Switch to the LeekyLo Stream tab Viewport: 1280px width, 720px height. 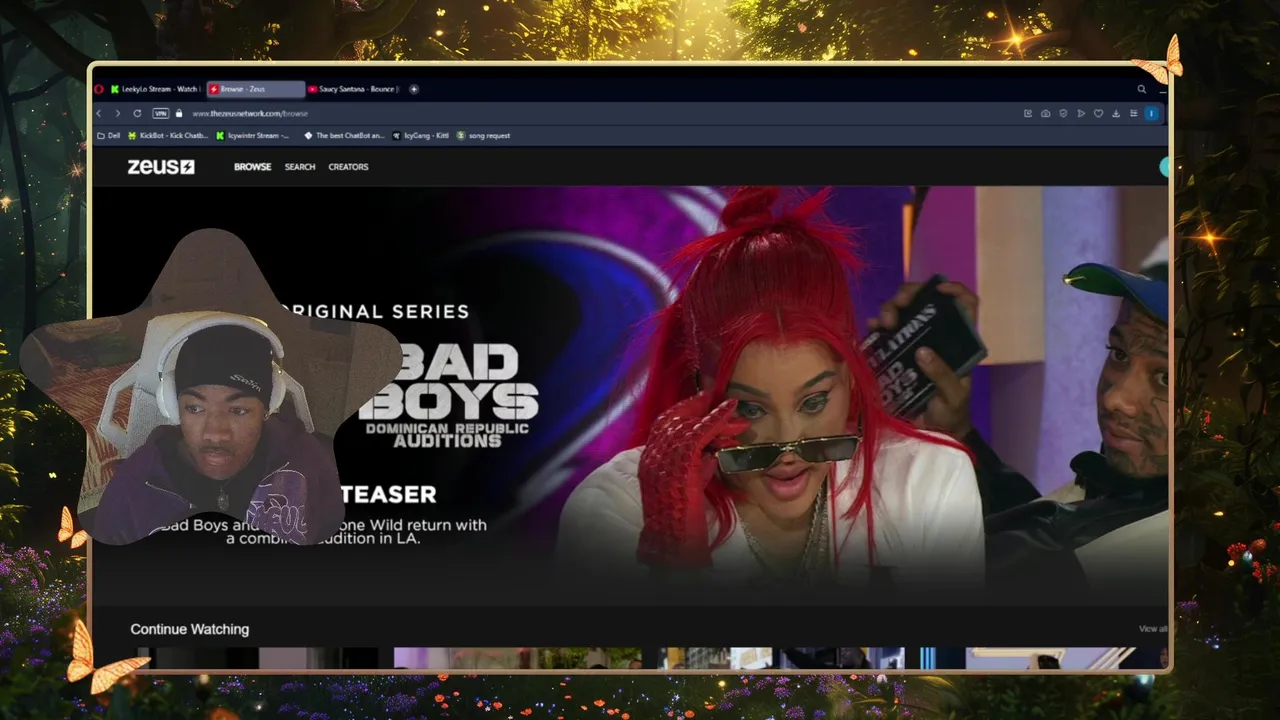click(x=154, y=89)
